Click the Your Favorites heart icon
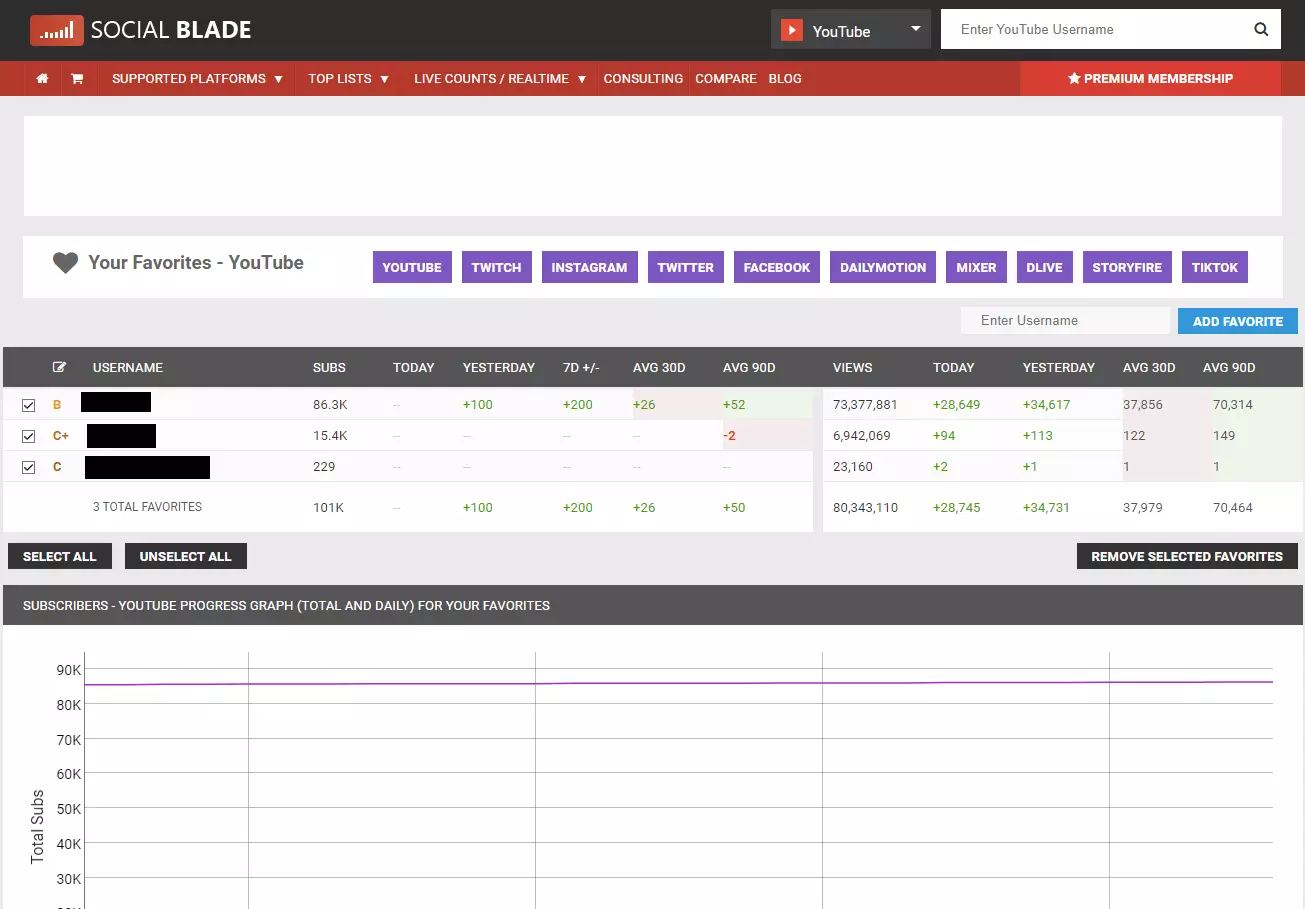Viewport: 1305px width, 909px height. [65, 263]
